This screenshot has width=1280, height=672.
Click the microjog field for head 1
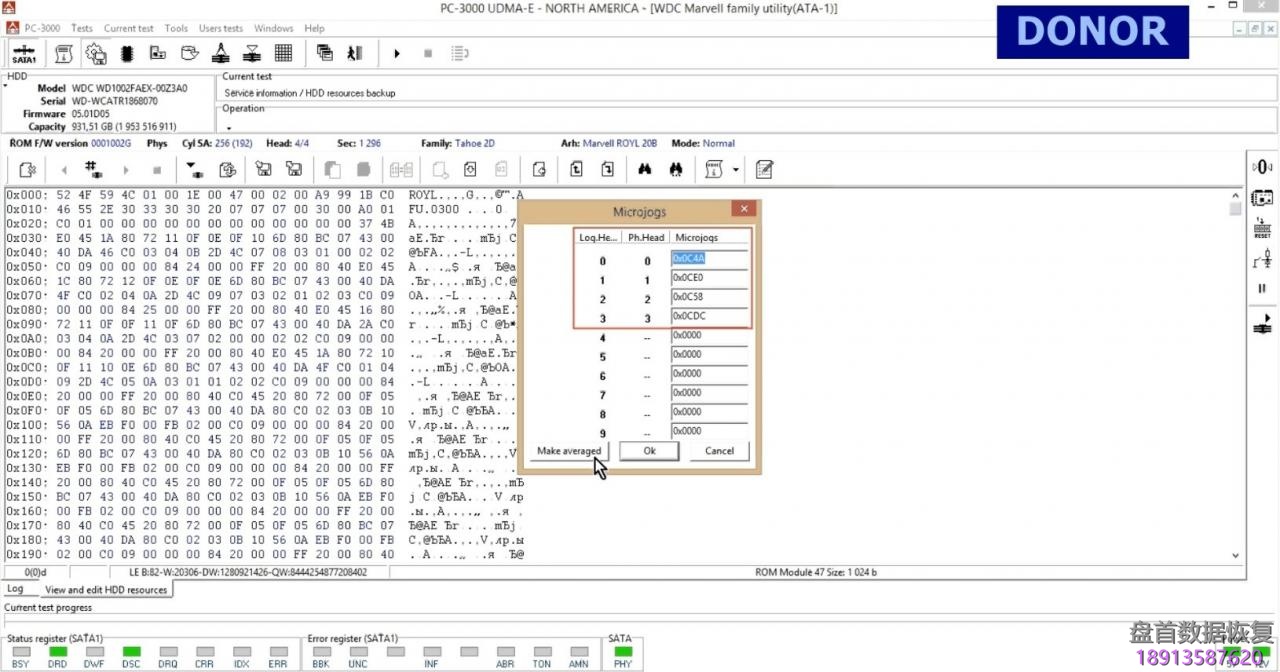point(709,278)
